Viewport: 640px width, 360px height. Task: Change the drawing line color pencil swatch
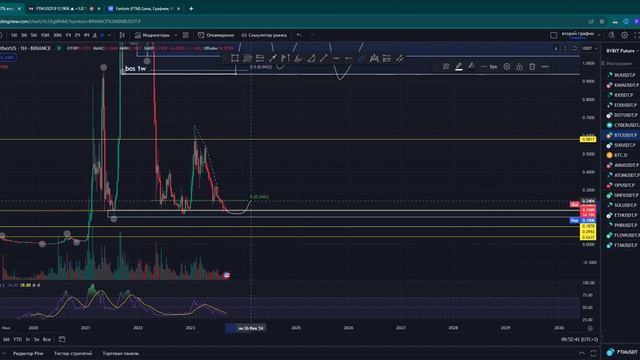[459, 67]
